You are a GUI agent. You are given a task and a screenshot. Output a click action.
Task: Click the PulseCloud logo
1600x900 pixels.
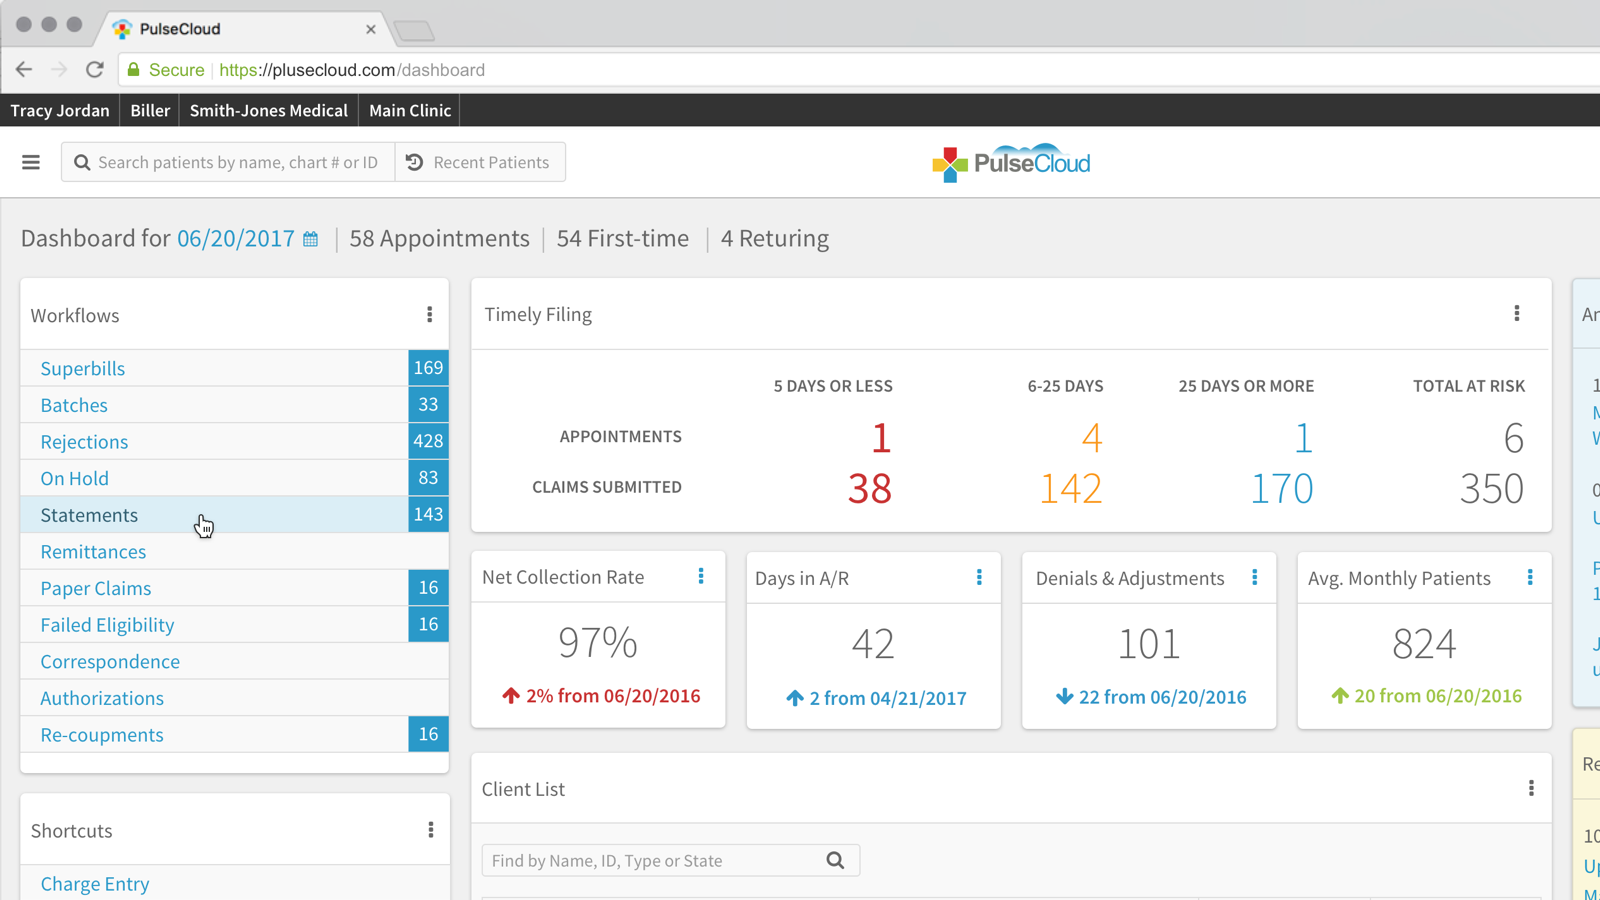[1011, 163]
